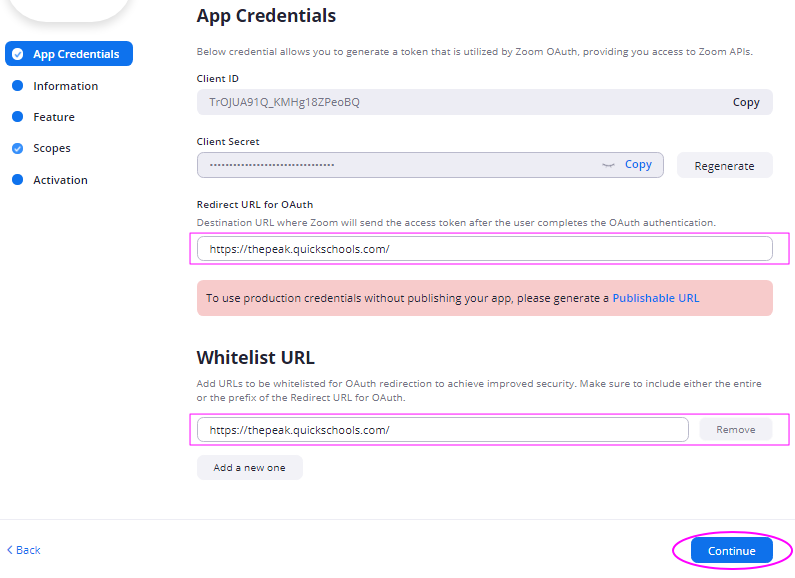This screenshot has width=795, height=578.
Task: Click the blue dot icon beside Activation
Action: tap(17, 180)
